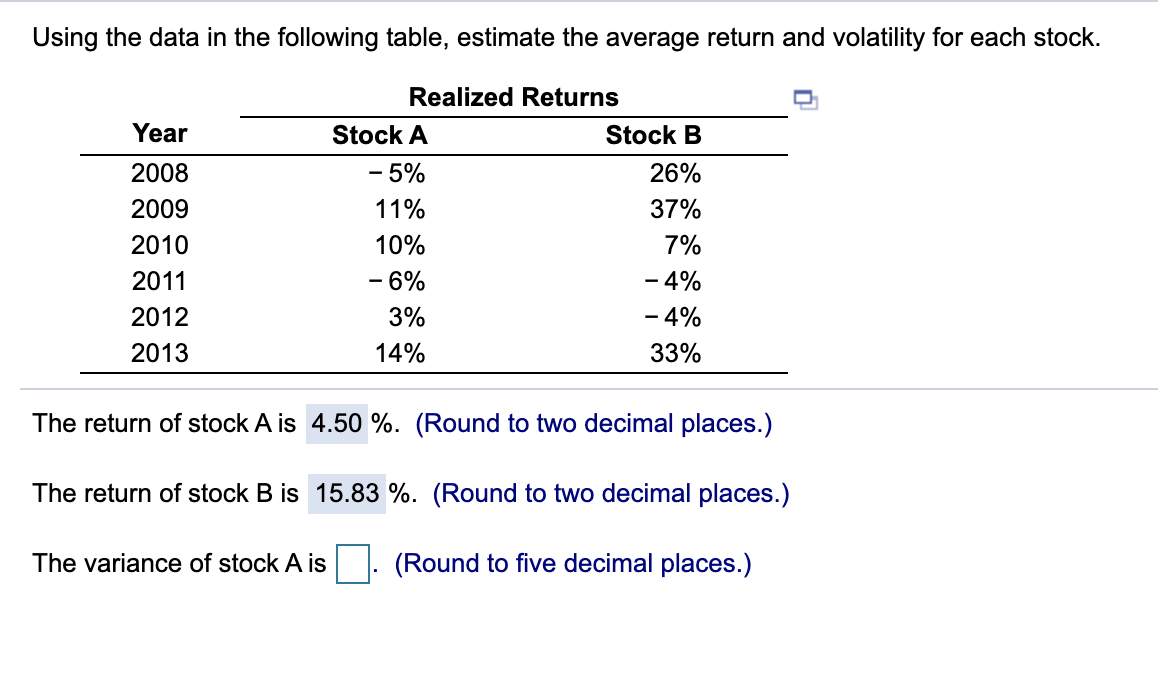Image resolution: width=1158 pixels, height=676 pixels.
Task: Click the Realized Returns table heading
Action: click(514, 97)
